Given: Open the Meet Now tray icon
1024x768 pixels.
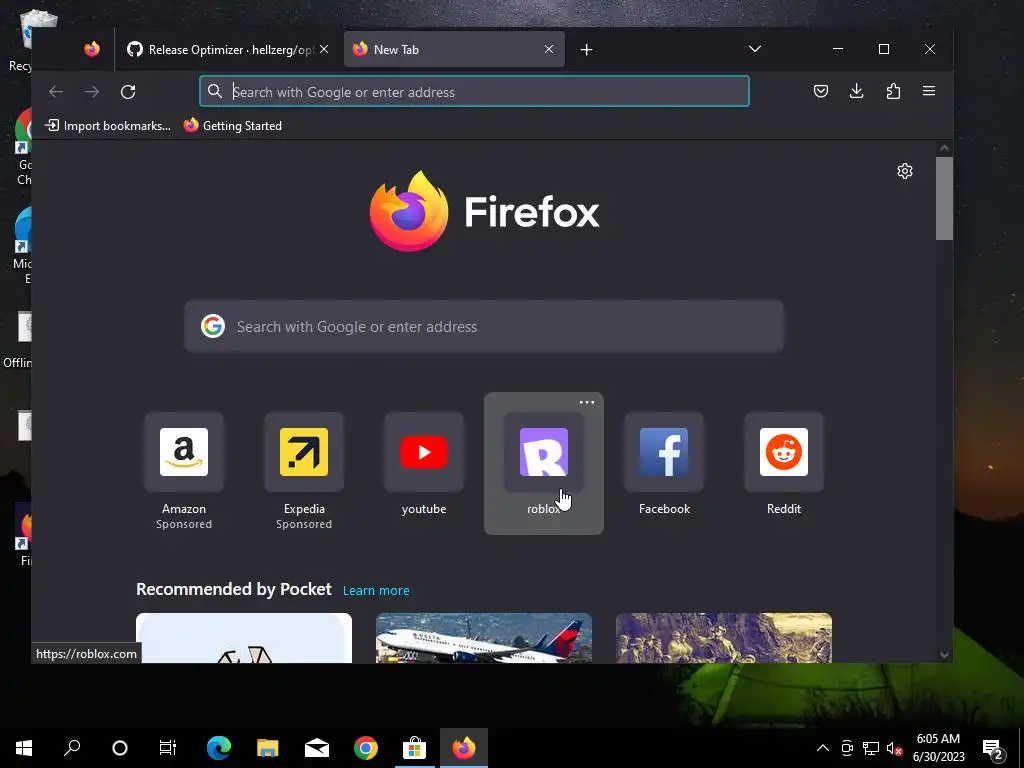Looking at the screenshot, I should tap(847, 748).
